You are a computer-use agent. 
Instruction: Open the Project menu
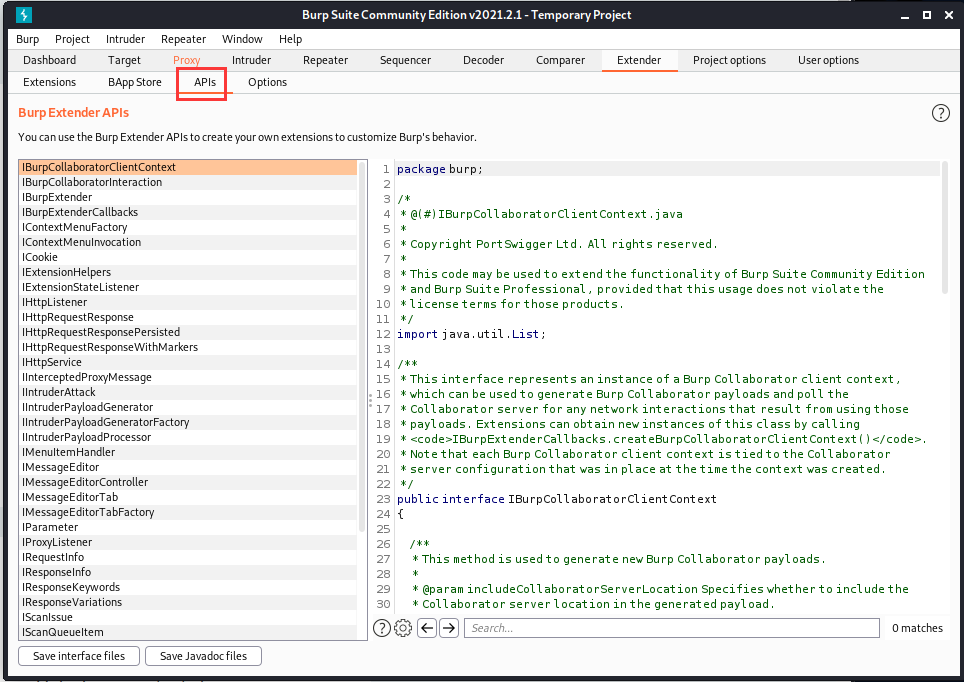(x=72, y=39)
